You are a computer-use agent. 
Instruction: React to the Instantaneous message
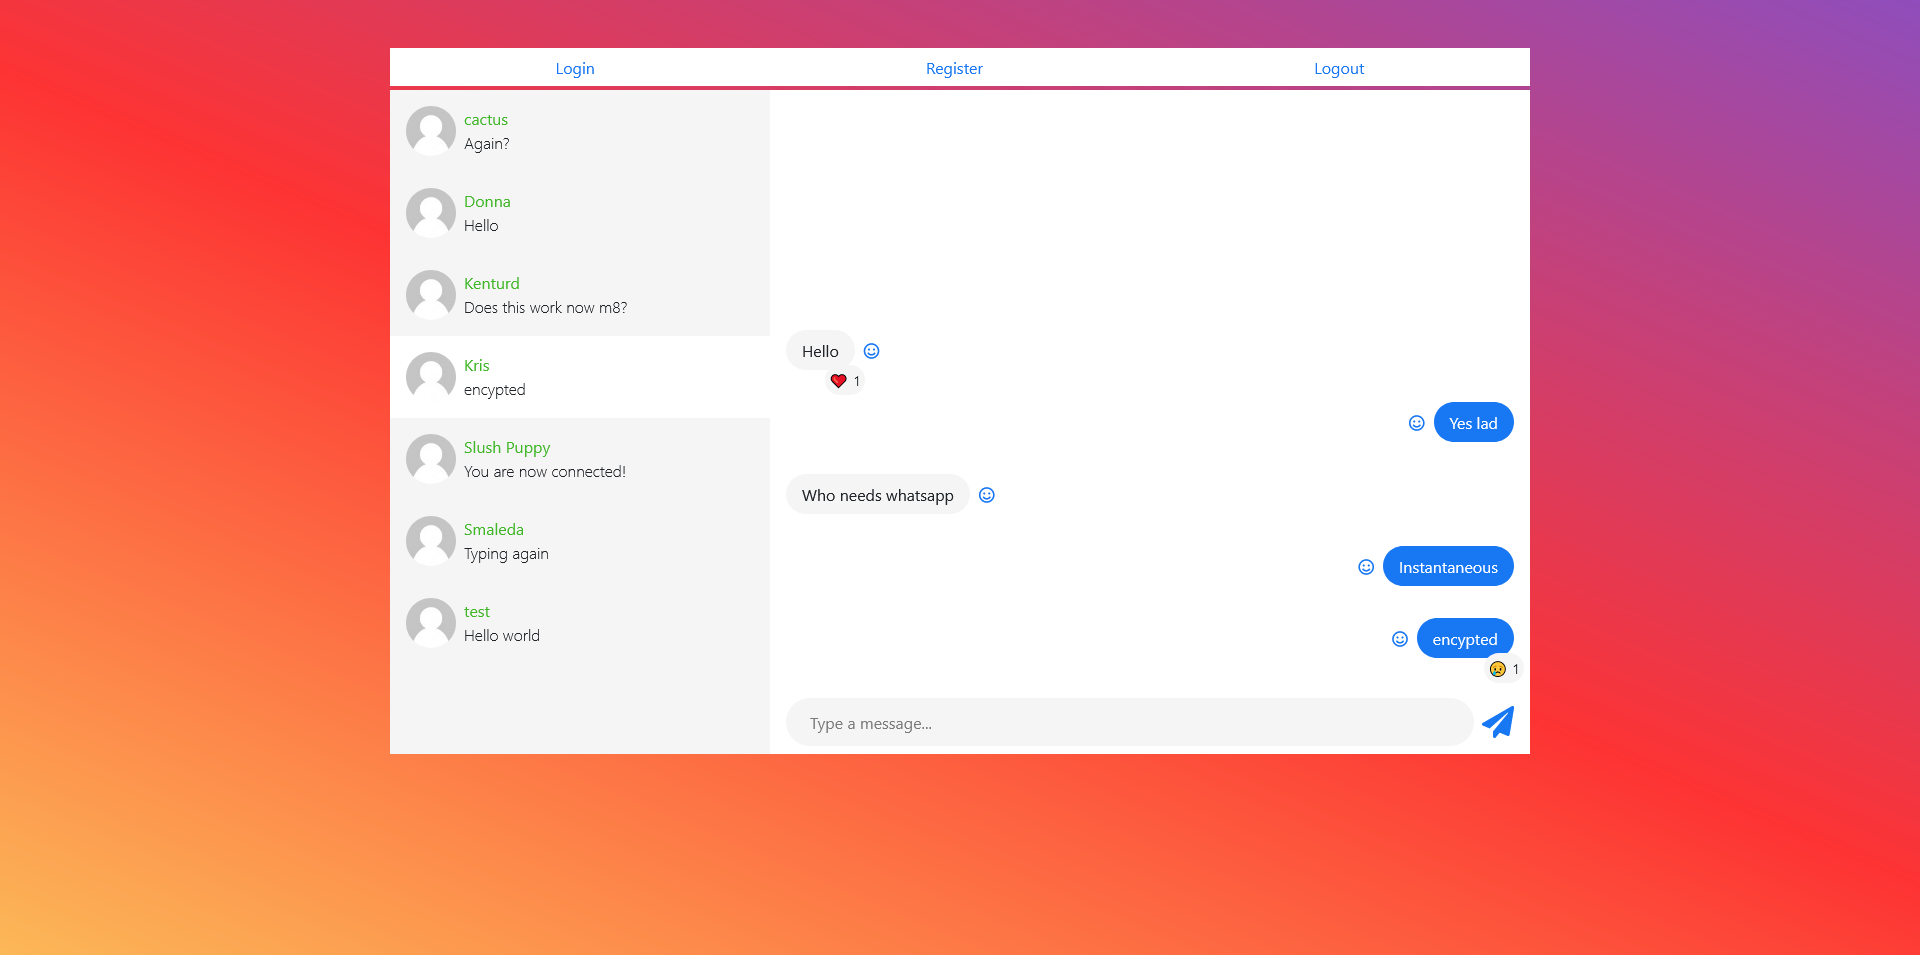click(1365, 567)
